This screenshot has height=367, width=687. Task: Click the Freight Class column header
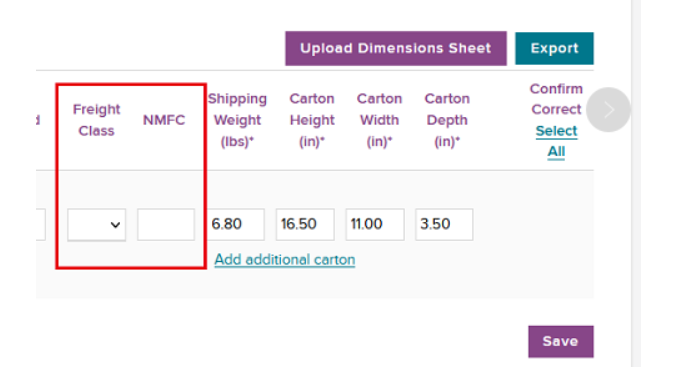pyautogui.click(x=96, y=120)
